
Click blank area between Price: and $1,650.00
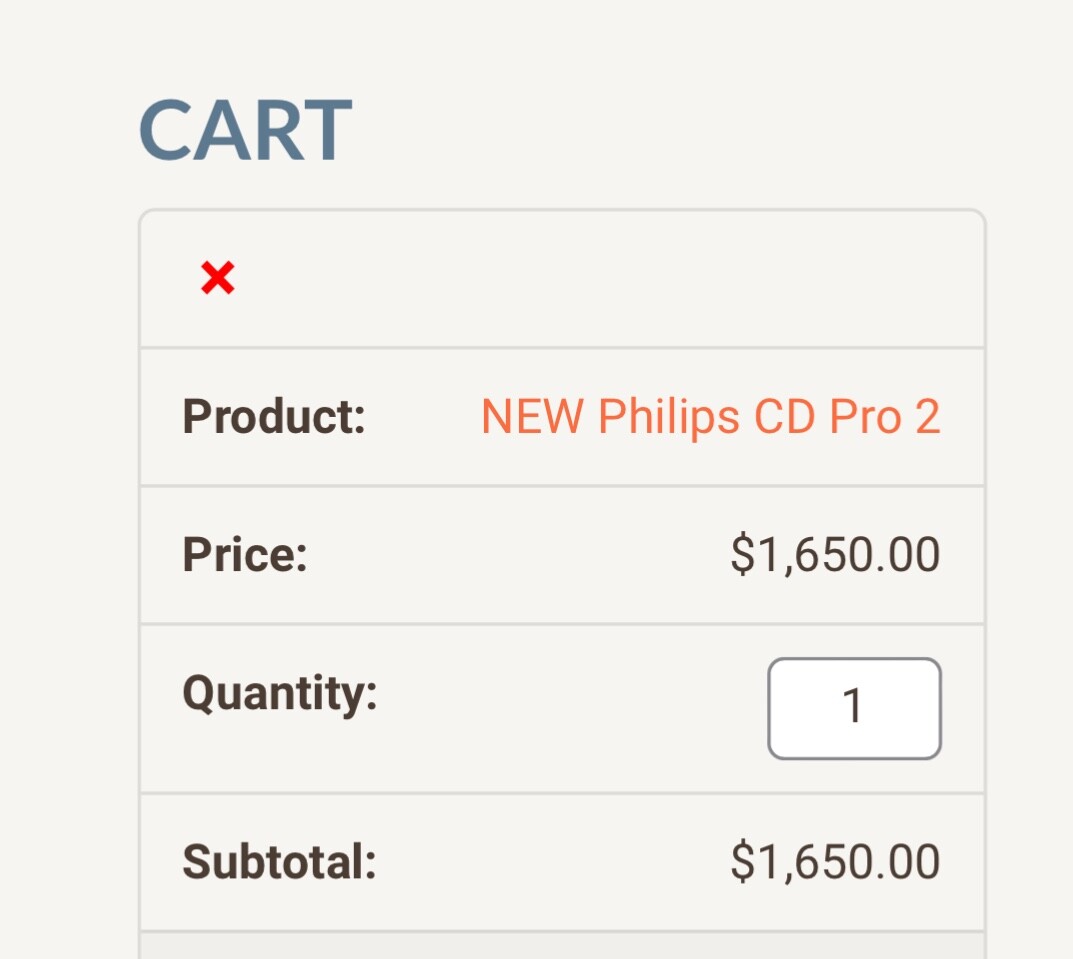pos(519,555)
